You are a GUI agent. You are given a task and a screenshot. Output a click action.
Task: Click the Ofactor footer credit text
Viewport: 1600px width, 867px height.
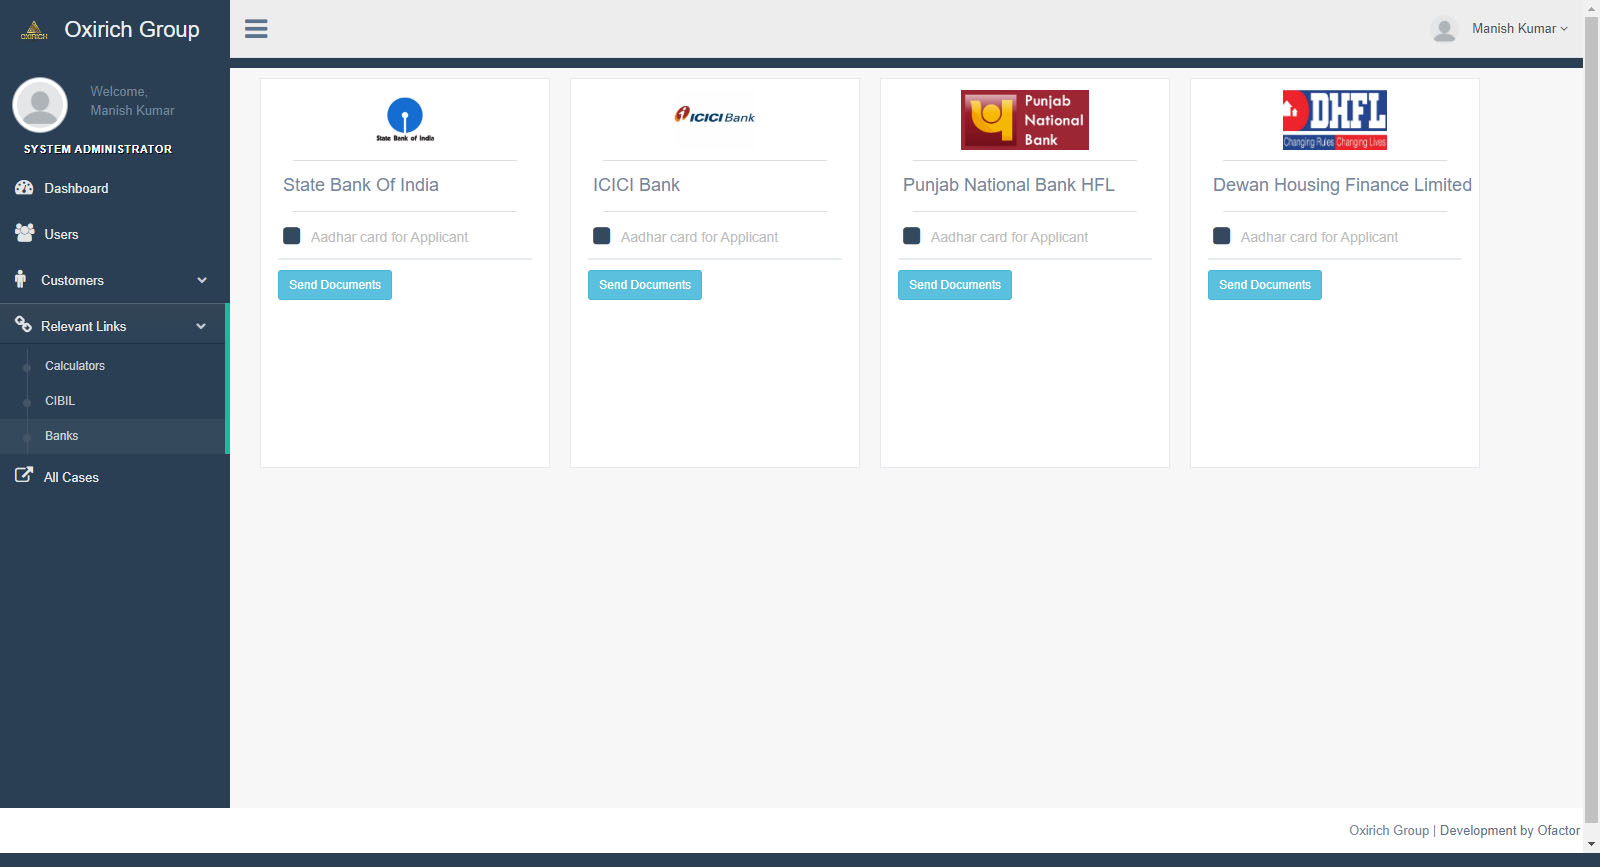tap(1510, 830)
